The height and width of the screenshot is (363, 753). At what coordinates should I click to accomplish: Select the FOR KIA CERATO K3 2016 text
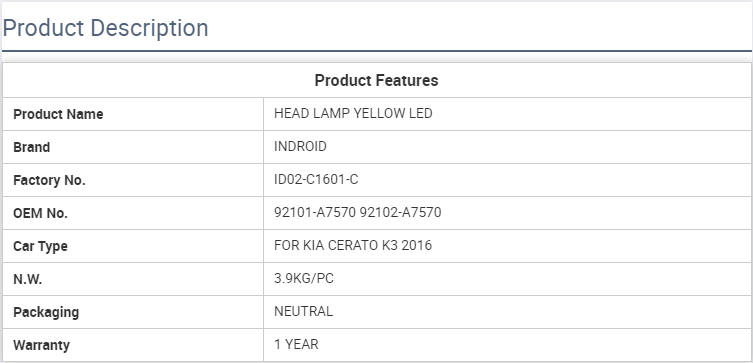(353, 245)
